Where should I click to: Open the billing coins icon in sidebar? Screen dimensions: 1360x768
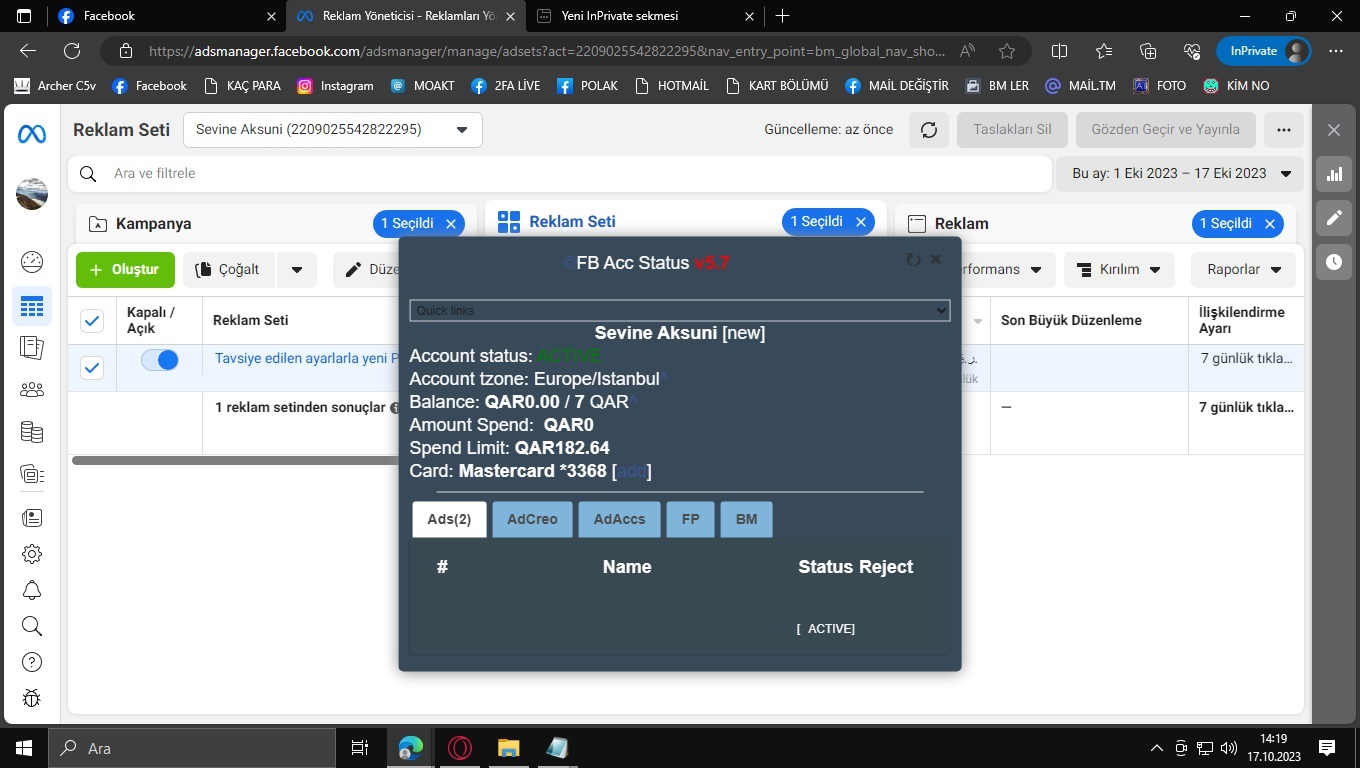click(x=32, y=432)
